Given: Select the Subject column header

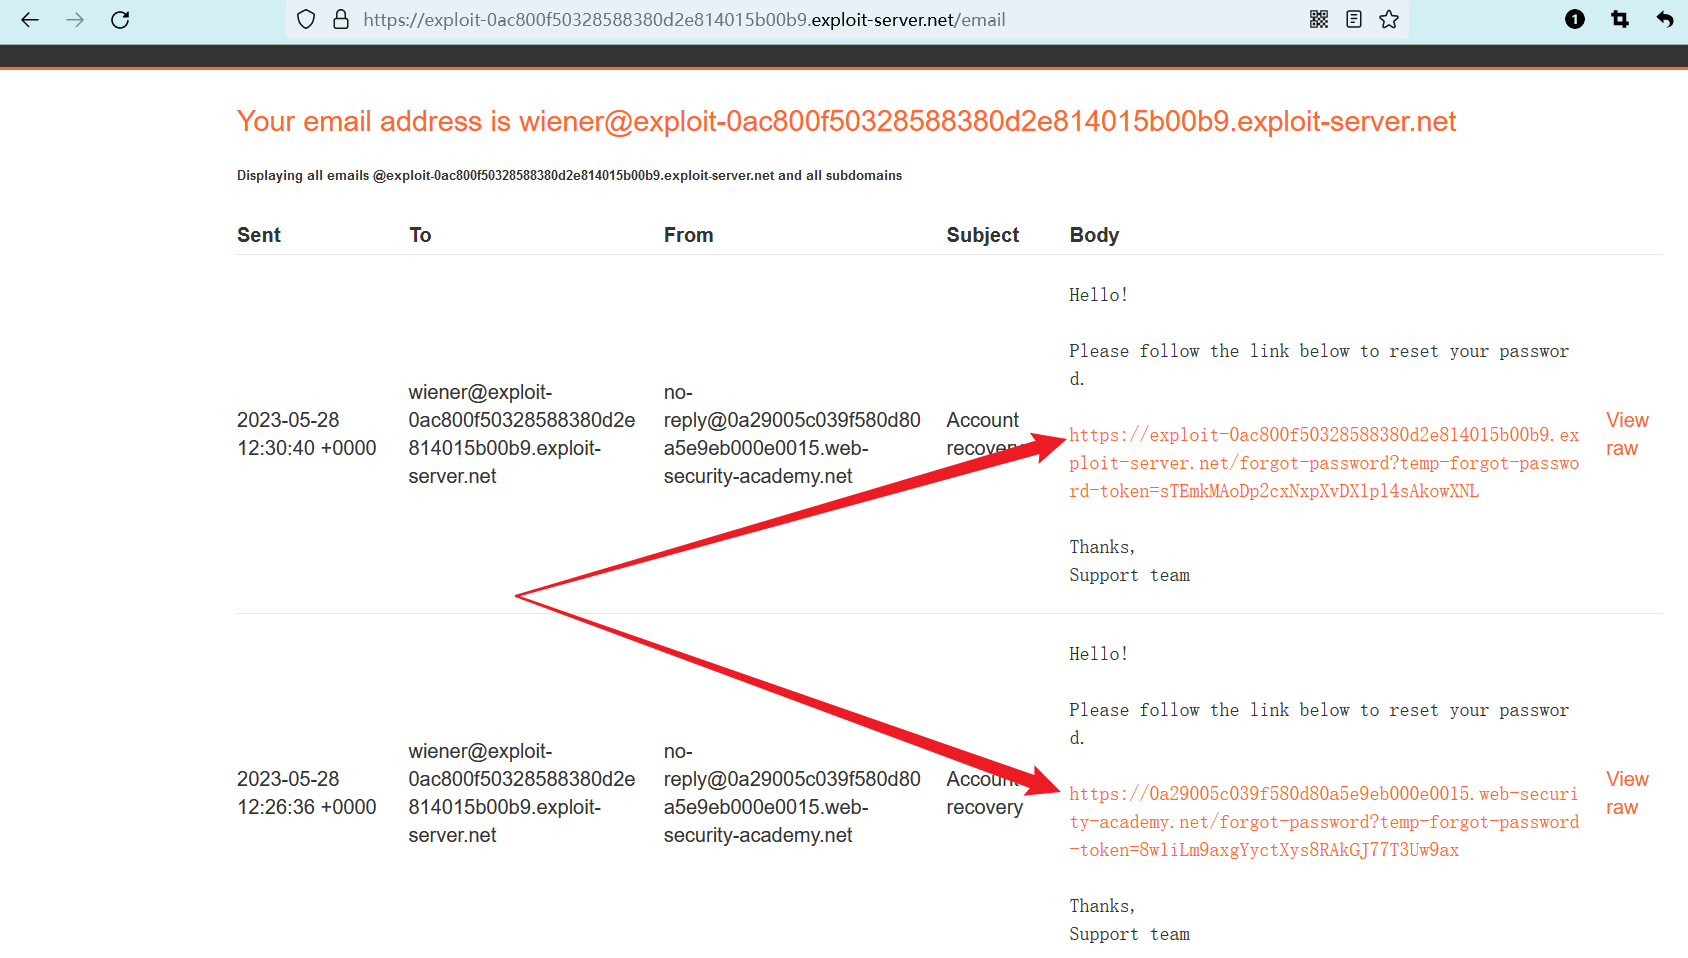Looking at the screenshot, I should pos(983,235).
